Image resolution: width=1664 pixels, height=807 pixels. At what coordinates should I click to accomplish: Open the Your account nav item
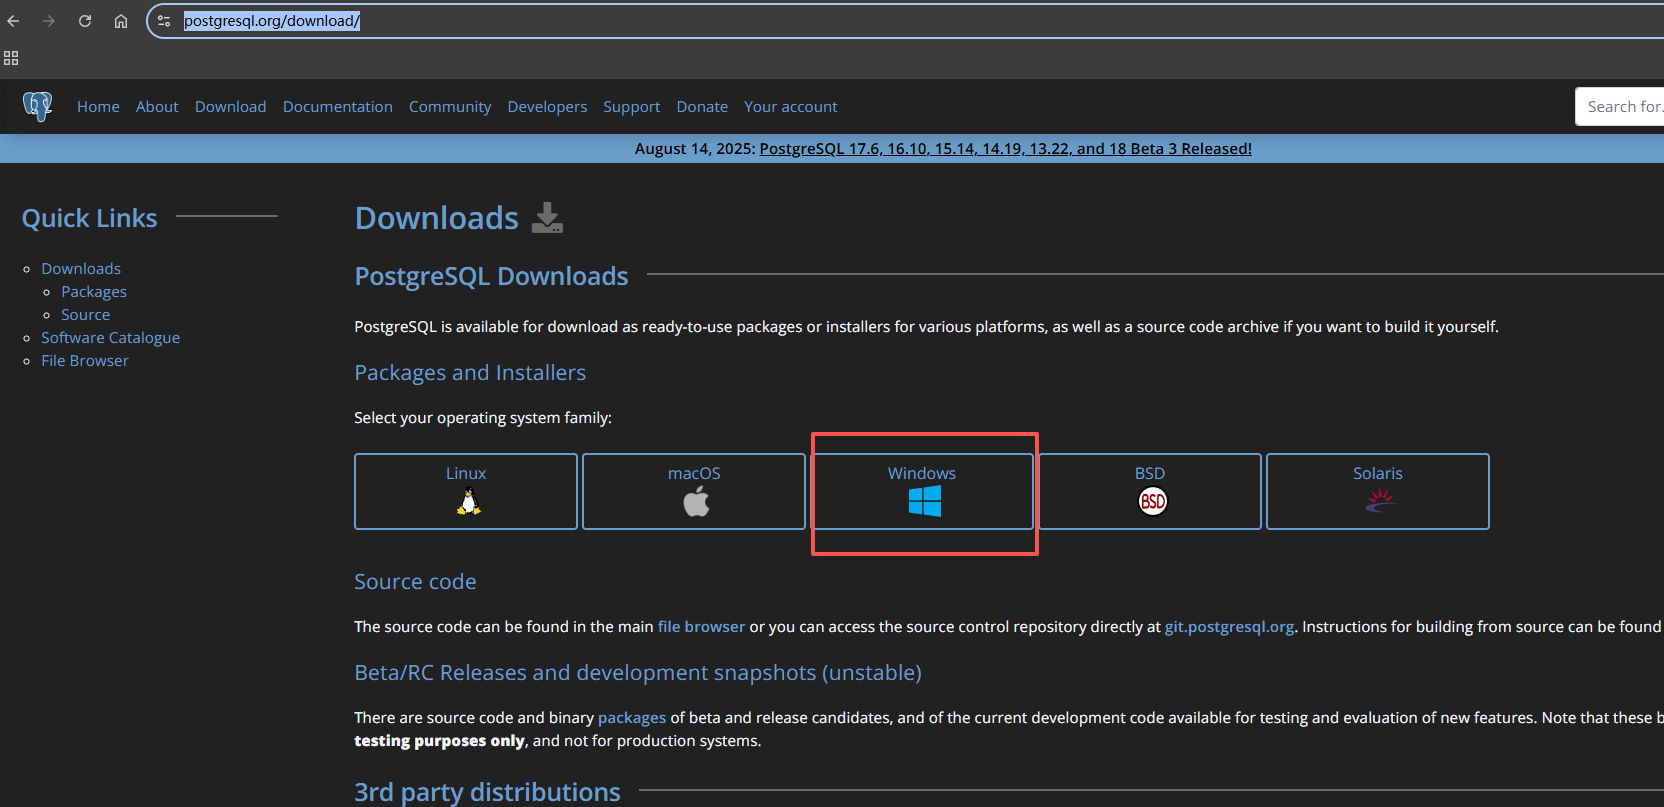click(790, 107)
